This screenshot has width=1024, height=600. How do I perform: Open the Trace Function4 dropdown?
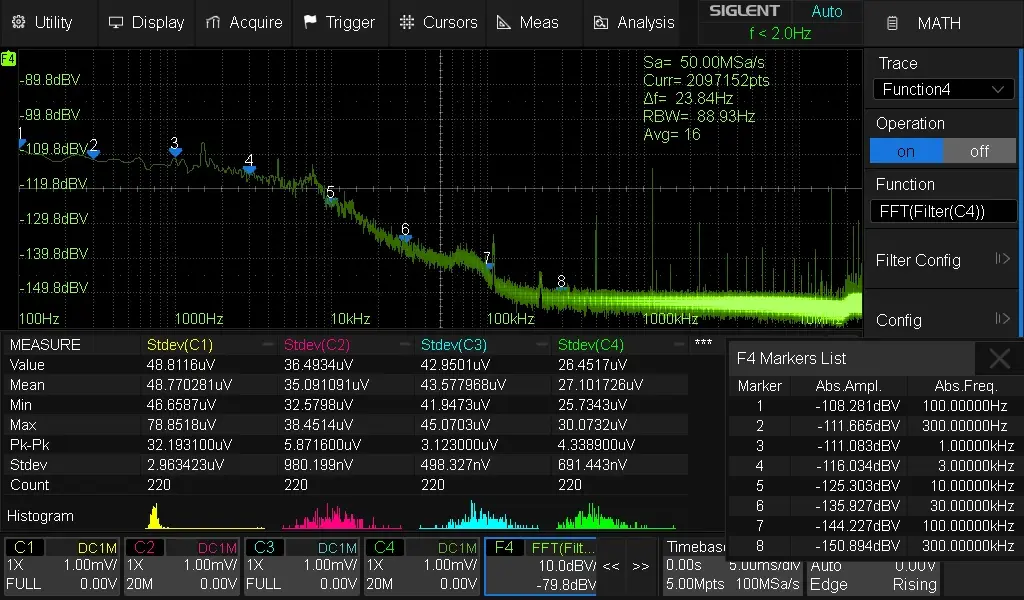point(943,89)
